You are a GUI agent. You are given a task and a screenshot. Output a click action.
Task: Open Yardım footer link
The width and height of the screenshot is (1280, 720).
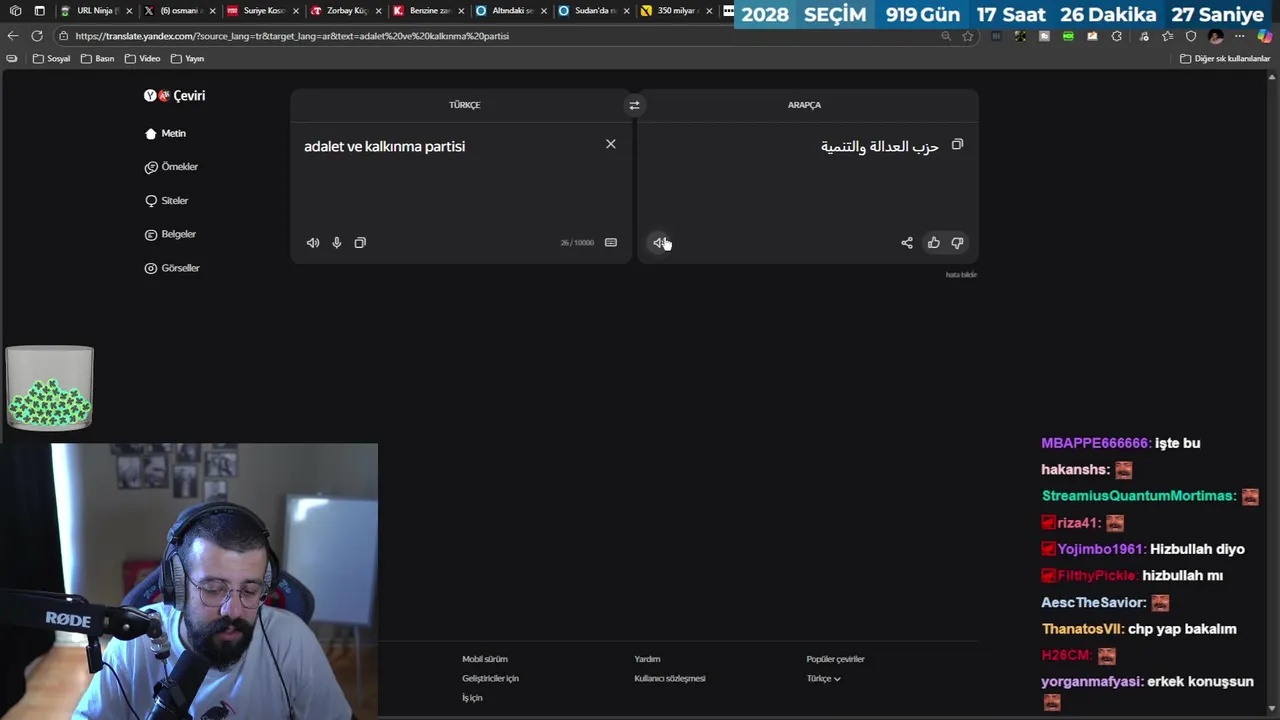[x=647, y=659]
